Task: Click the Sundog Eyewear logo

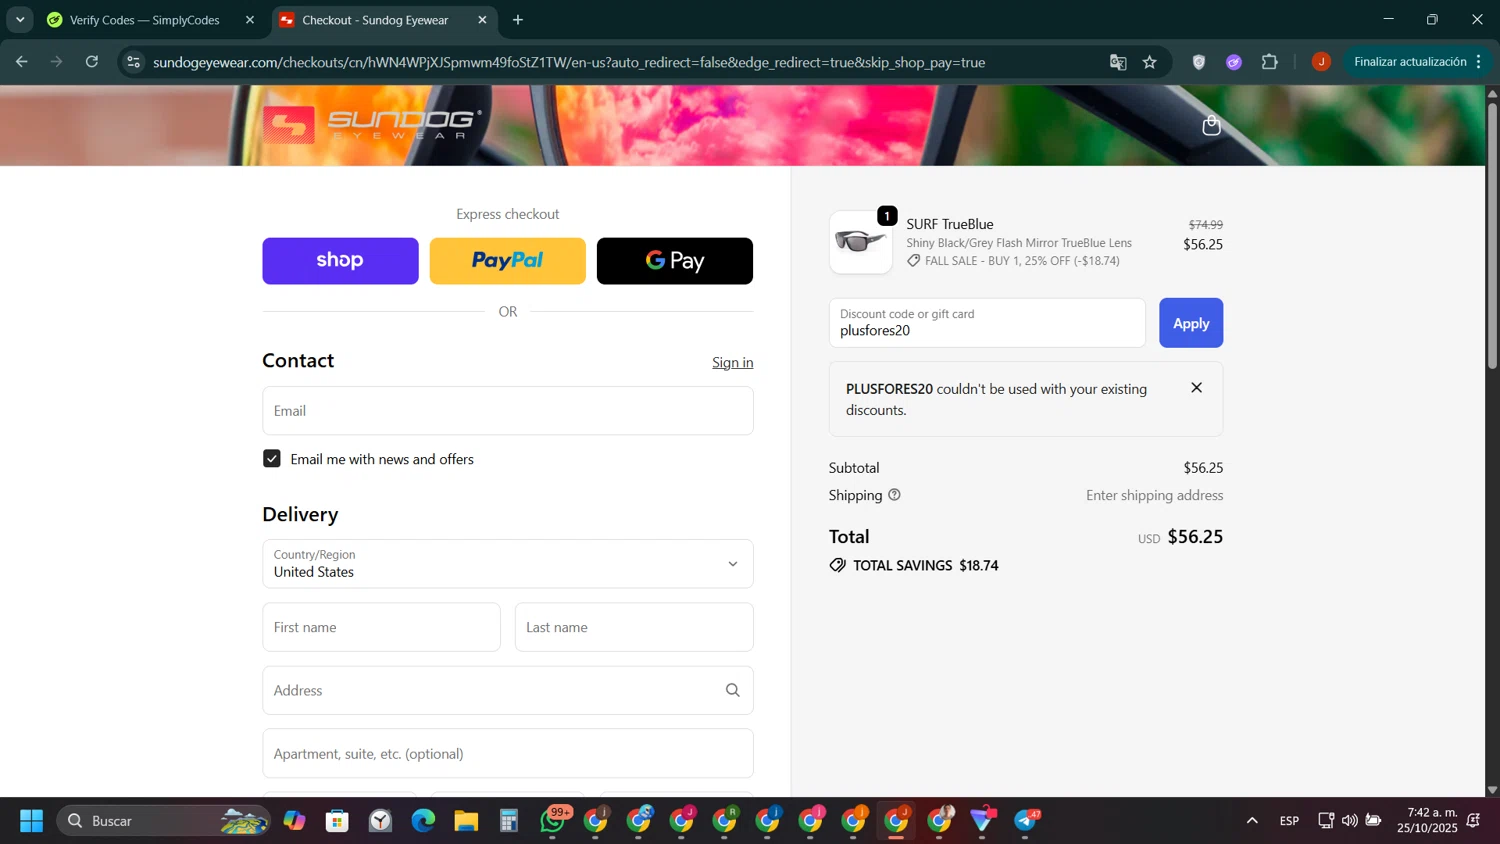Action: click(x=372, y=125)
